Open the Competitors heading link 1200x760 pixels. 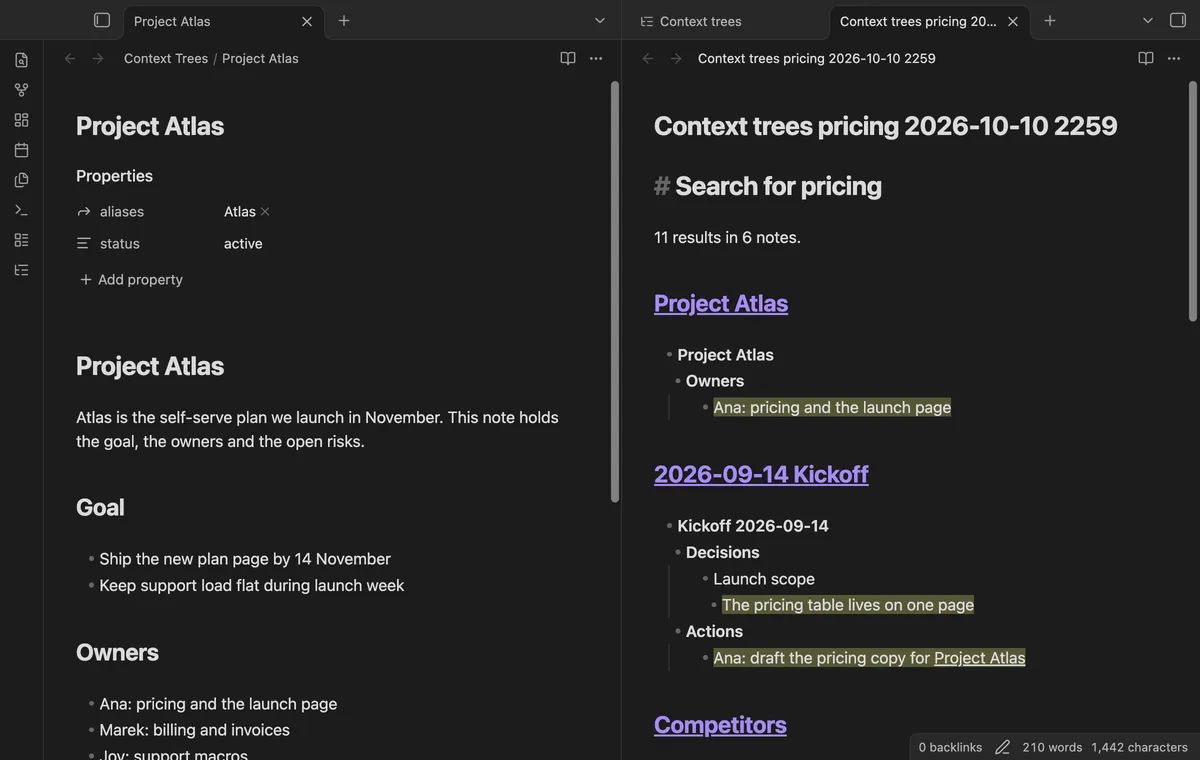720,725
